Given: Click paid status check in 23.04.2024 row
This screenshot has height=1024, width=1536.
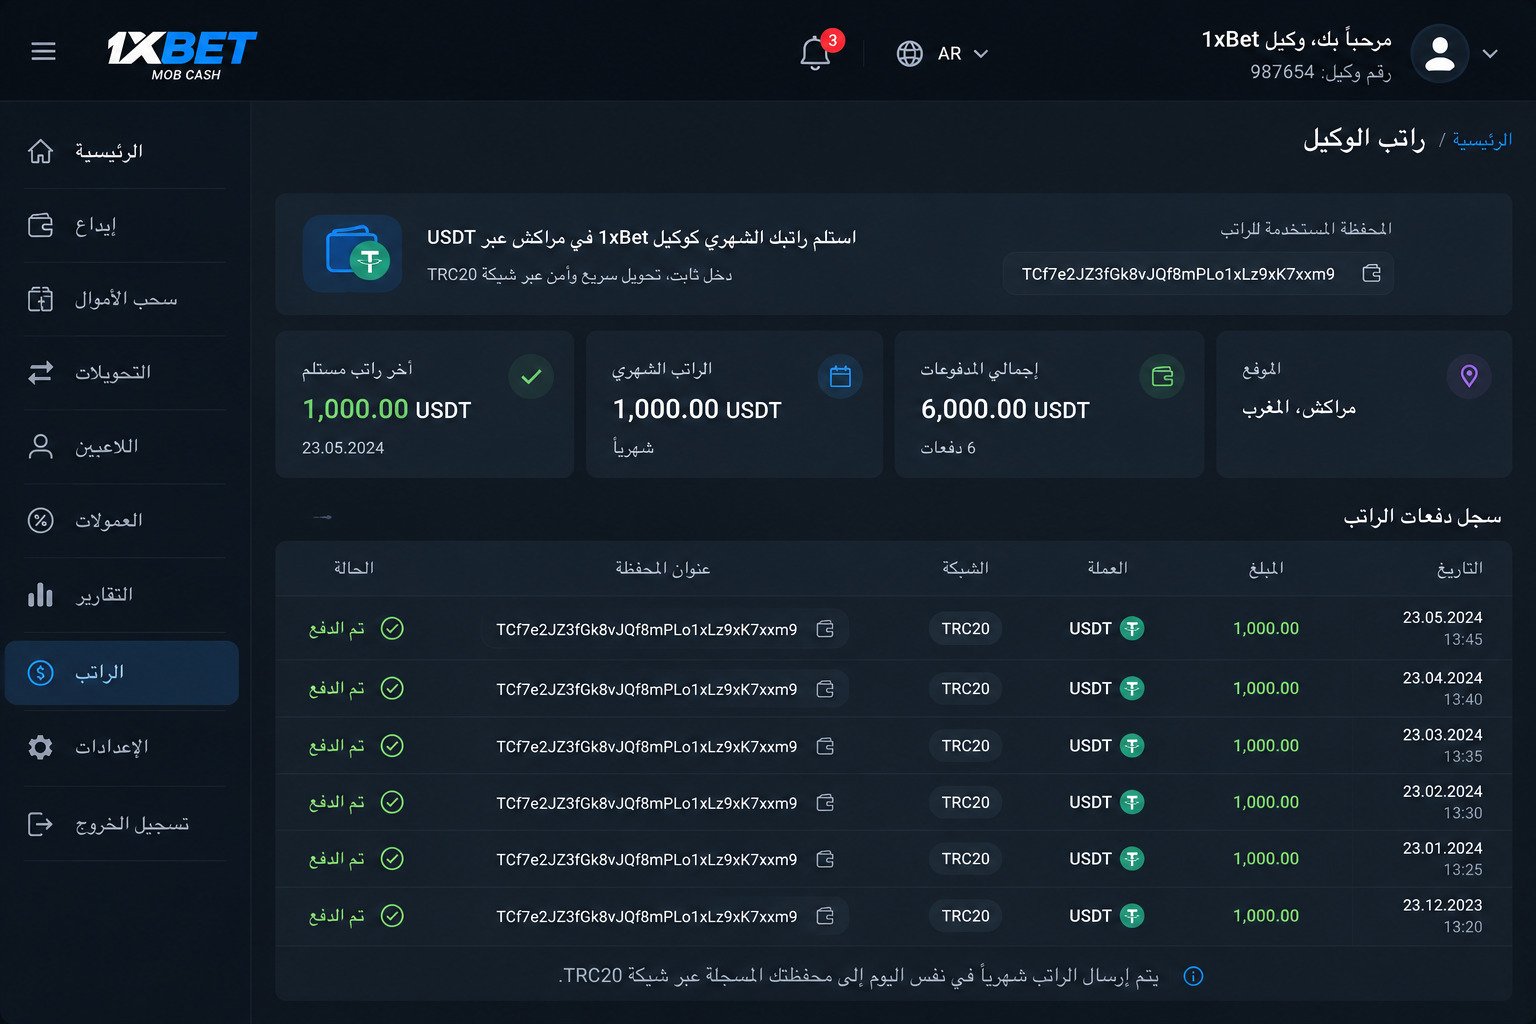Looking at the screenshot, I should (x=392, y=688).
